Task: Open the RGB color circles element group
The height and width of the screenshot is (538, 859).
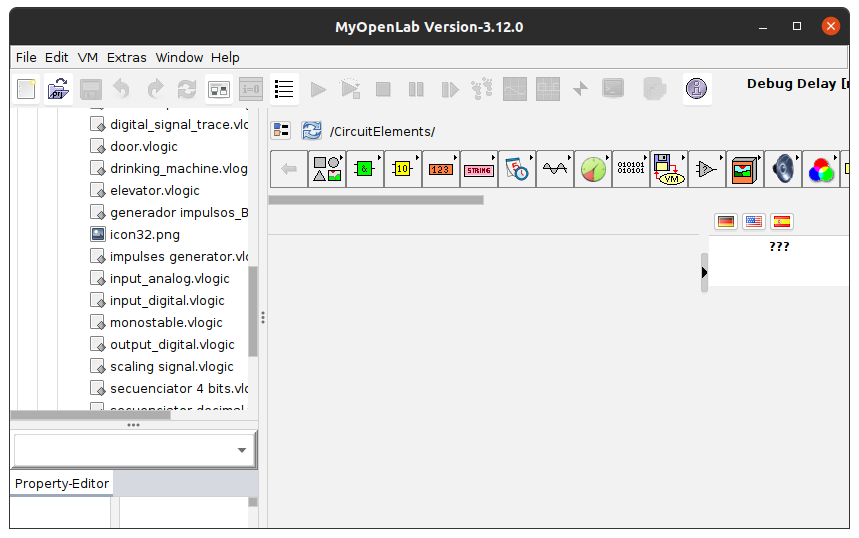Action: coord(821,169)
